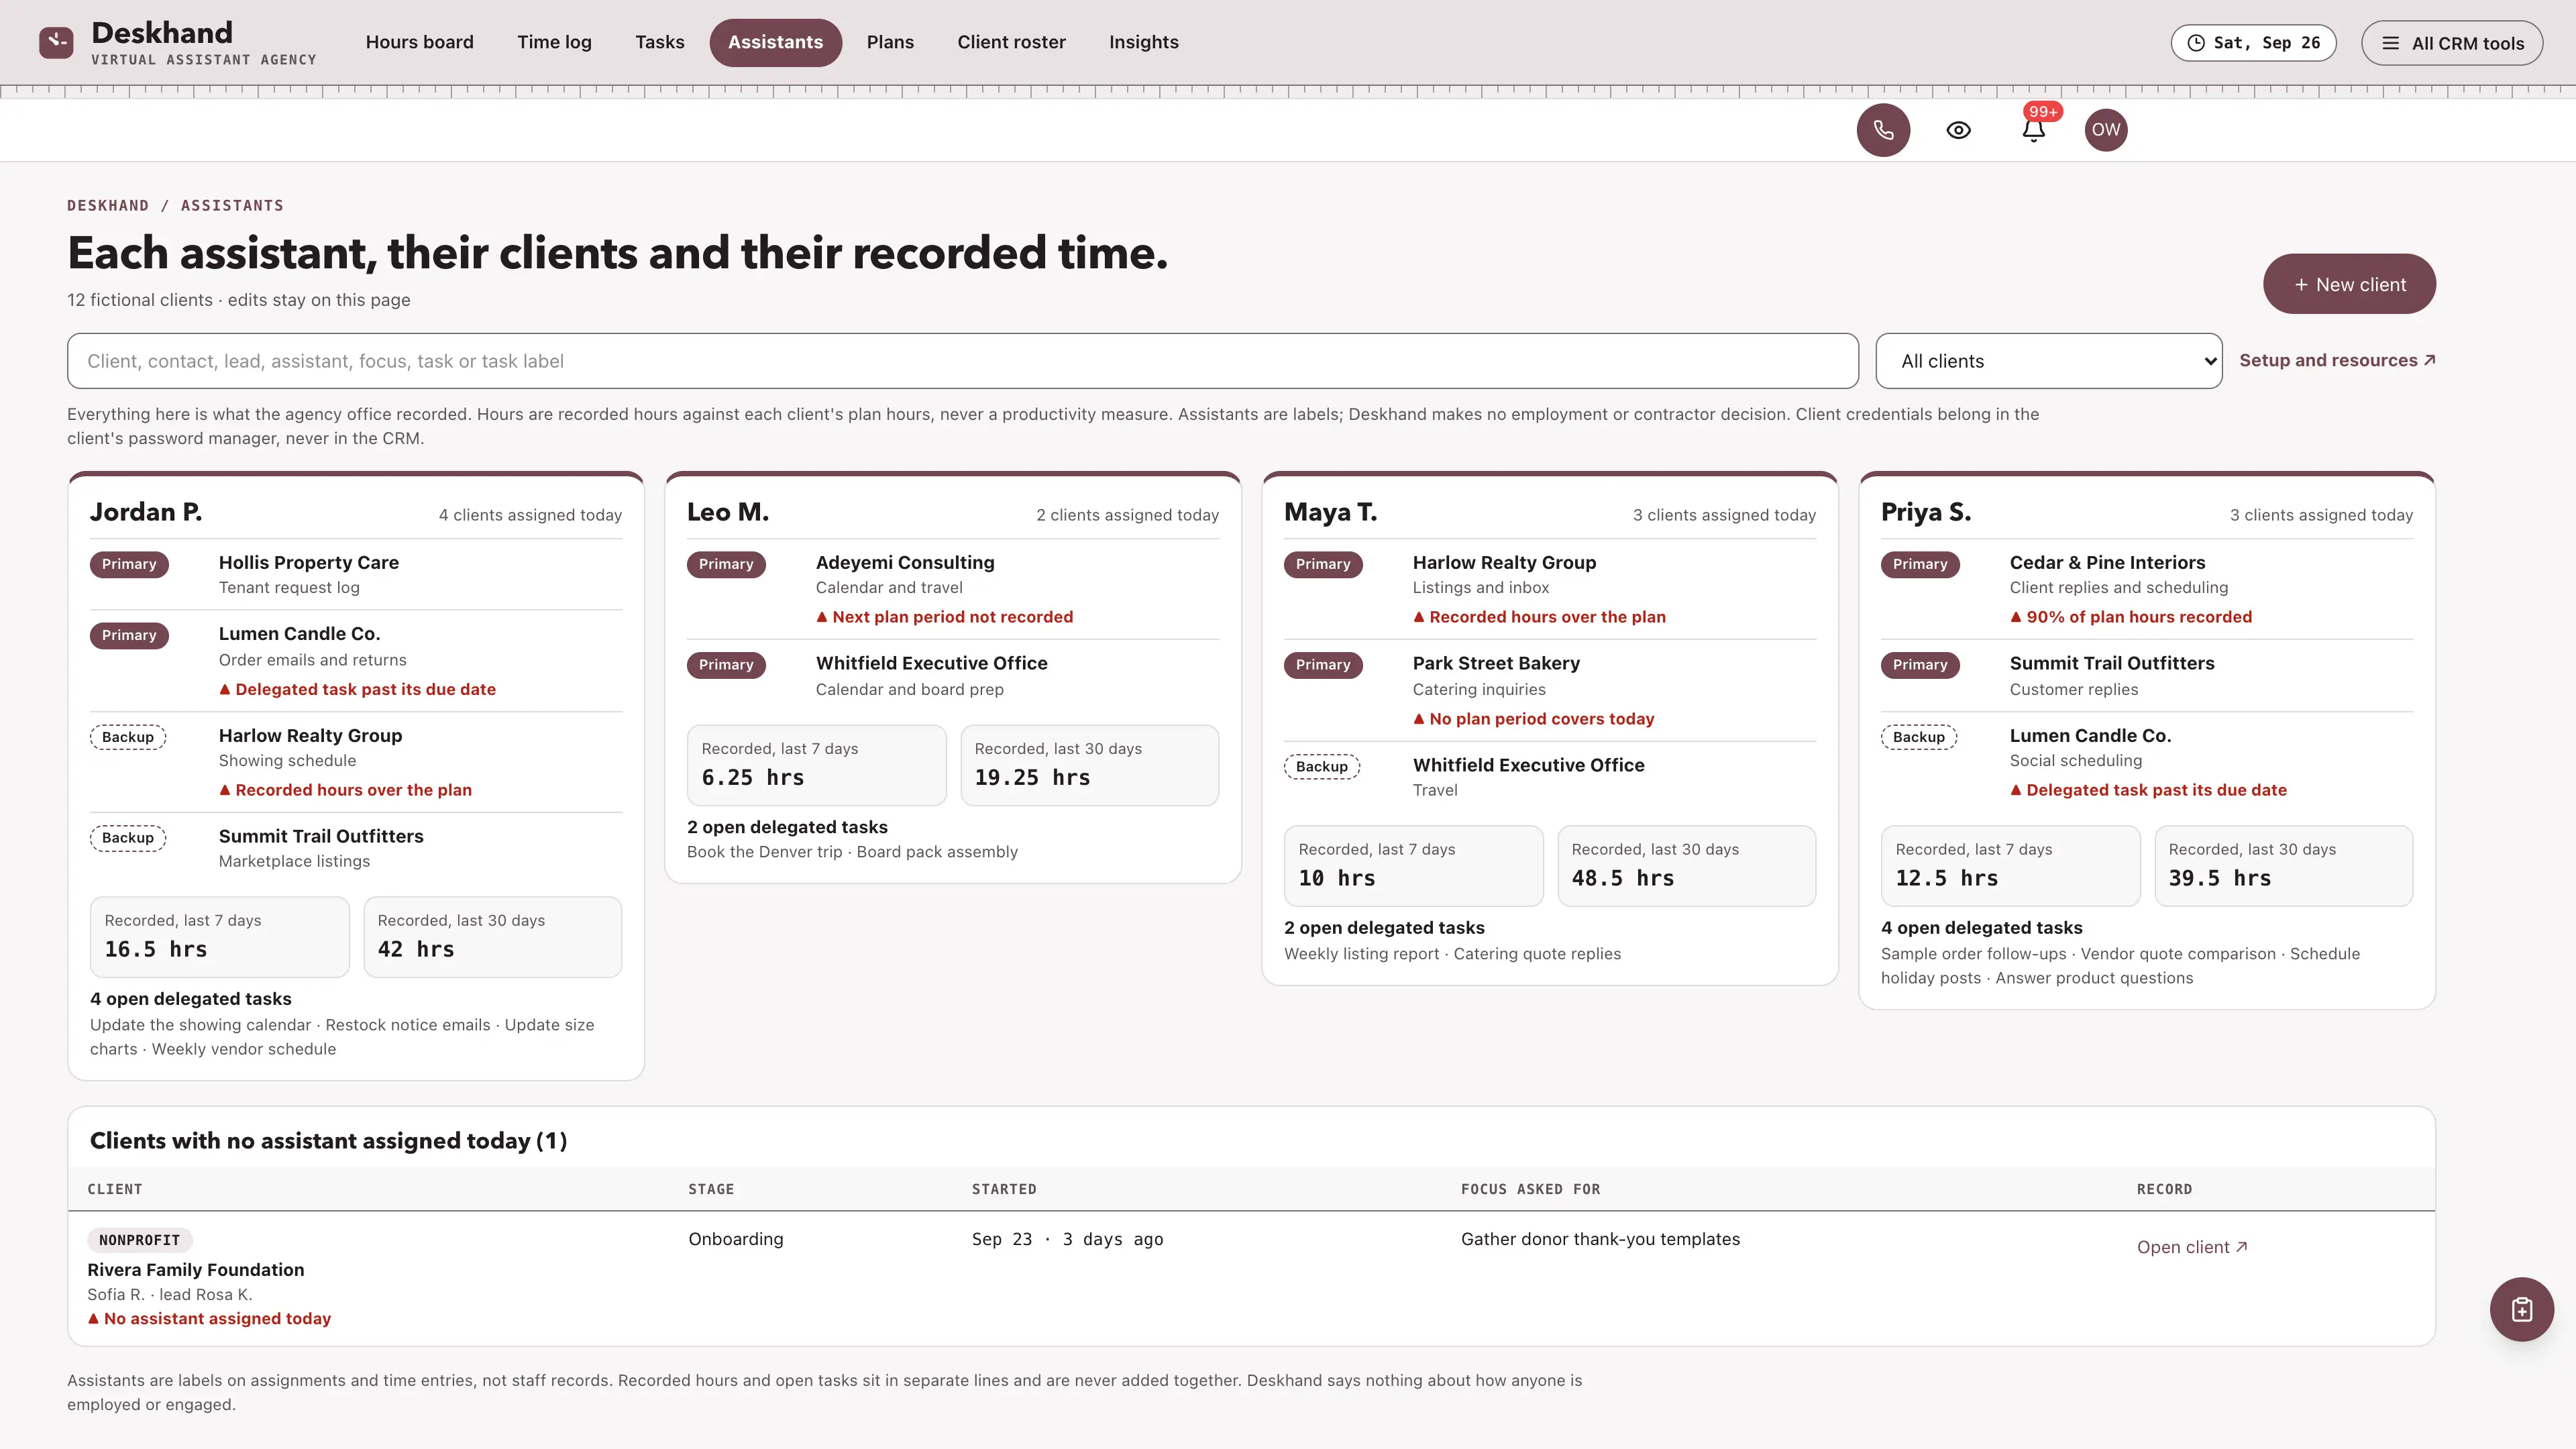Viewport: 2576px width, 1449px height.
Task: Click the Rivera Family Foundation client name
Action: [196, 1270]
